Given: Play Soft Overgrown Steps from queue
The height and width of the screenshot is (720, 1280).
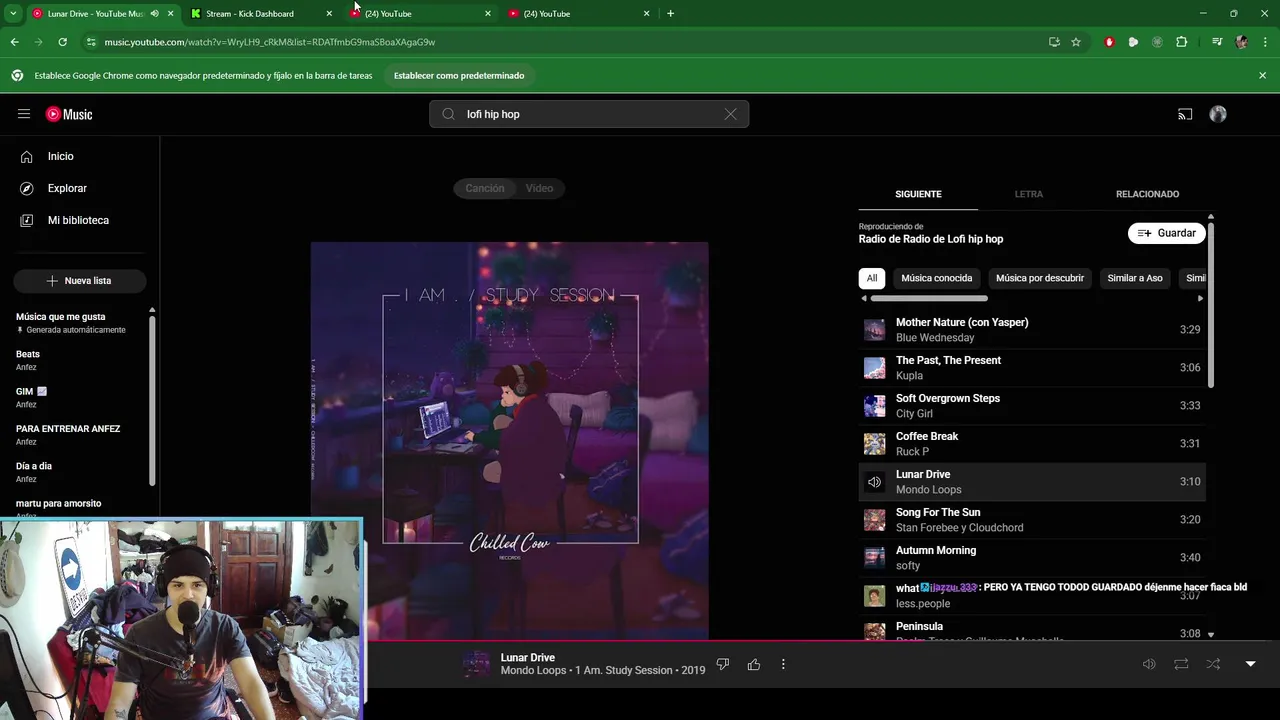Looking at the screenshot, I should pos(1032,406).
